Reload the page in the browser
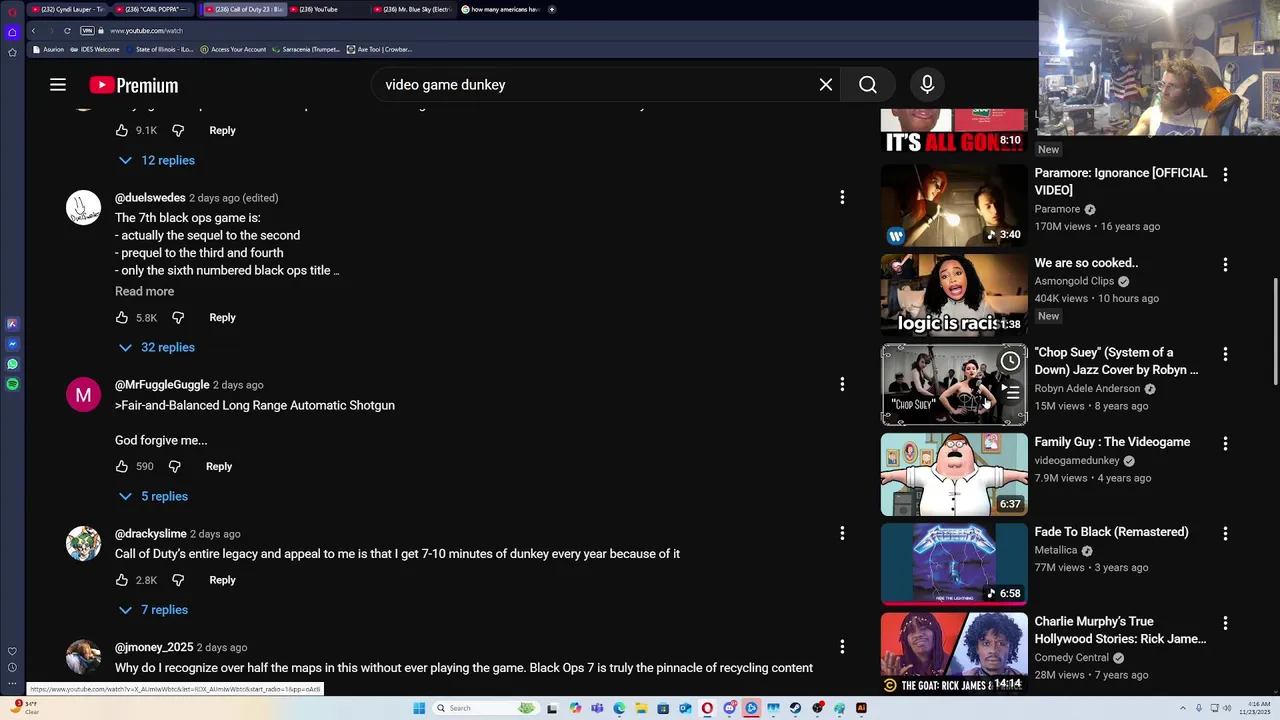 coord(67,31)
